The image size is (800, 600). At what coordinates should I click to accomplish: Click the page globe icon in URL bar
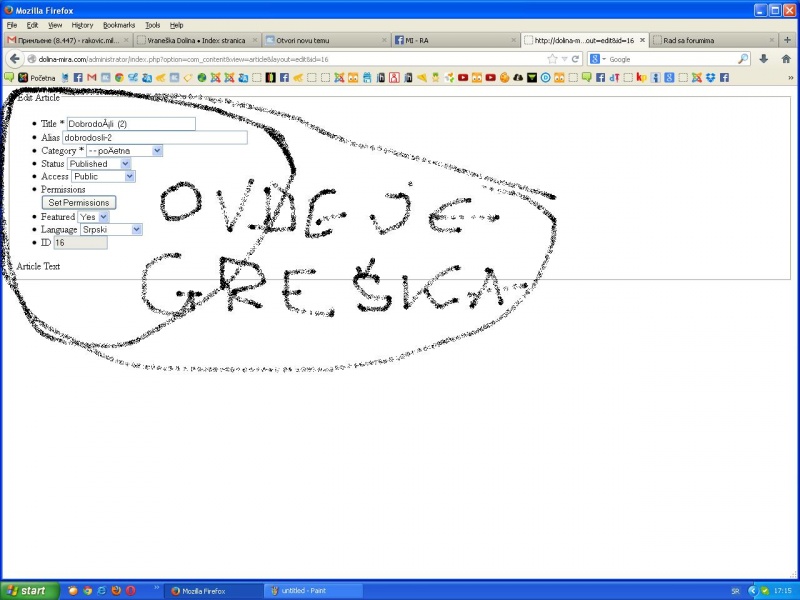pos(32,59)
